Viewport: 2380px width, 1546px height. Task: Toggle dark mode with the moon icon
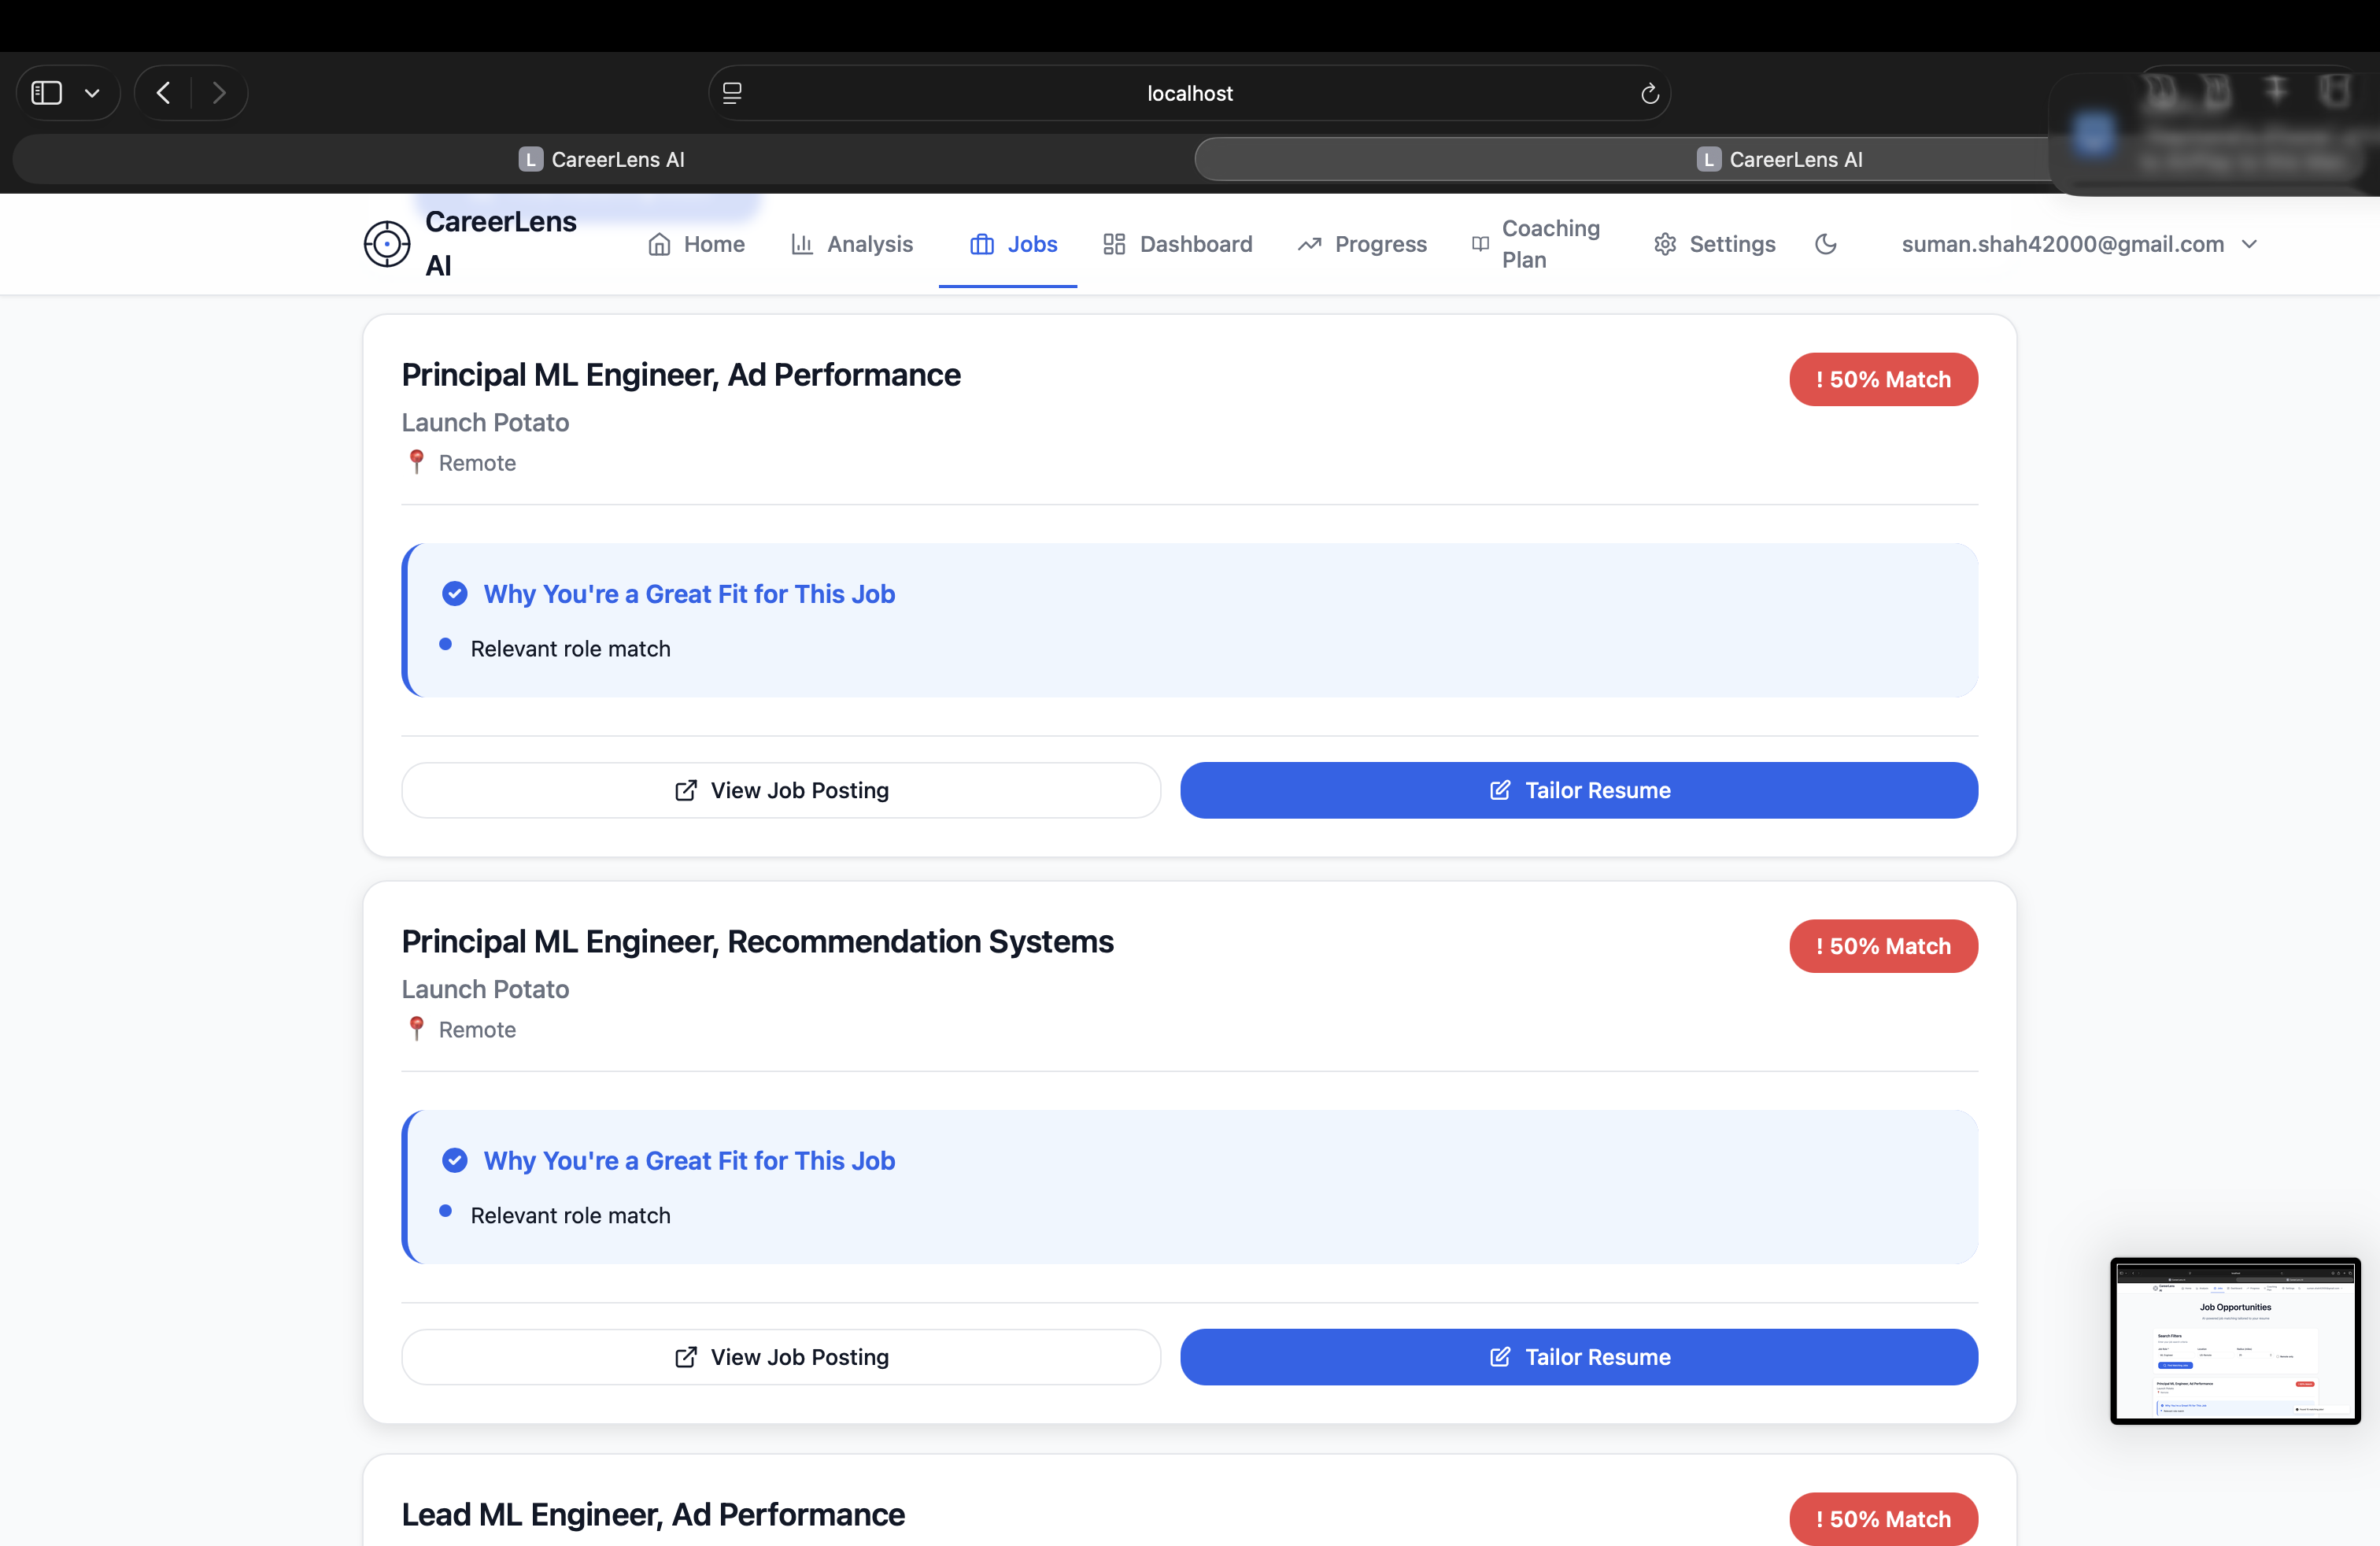pyautogui.click(x=1825, y=244)
